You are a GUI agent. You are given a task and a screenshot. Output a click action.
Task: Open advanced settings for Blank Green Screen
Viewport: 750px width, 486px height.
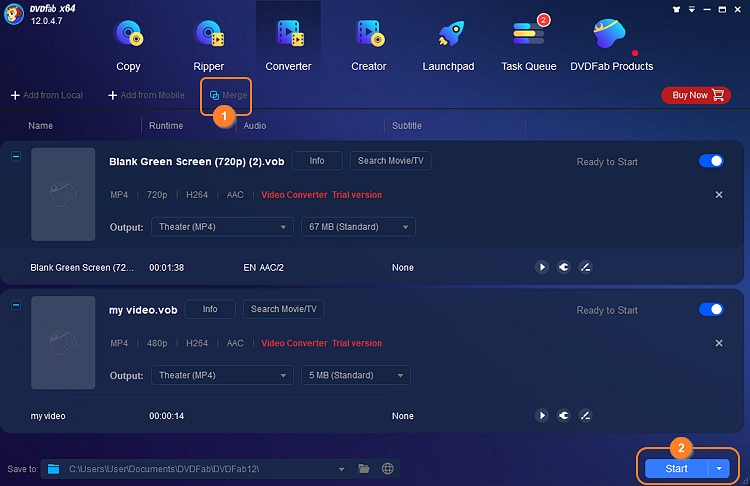click(563, 267)
